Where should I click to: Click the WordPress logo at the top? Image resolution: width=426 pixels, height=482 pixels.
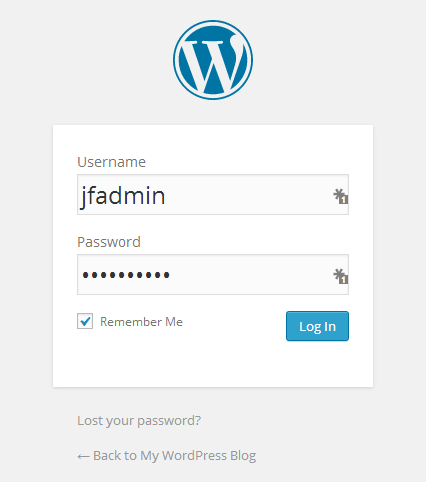pos(213,60)
